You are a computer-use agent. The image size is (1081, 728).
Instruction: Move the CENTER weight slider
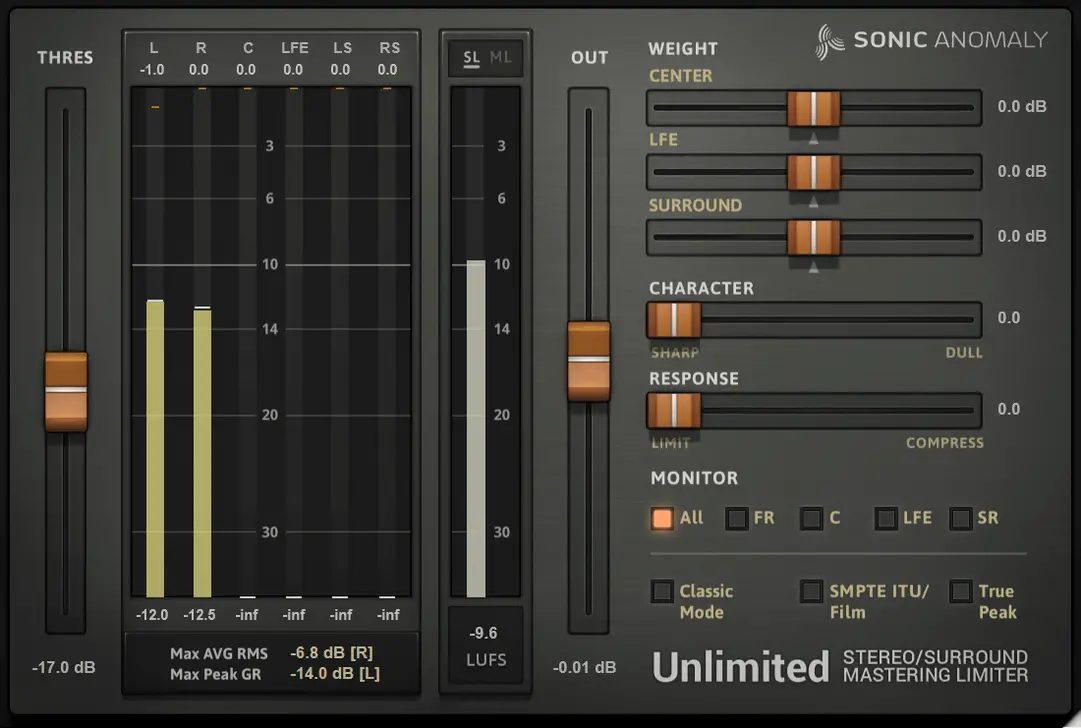pos(813,107)
